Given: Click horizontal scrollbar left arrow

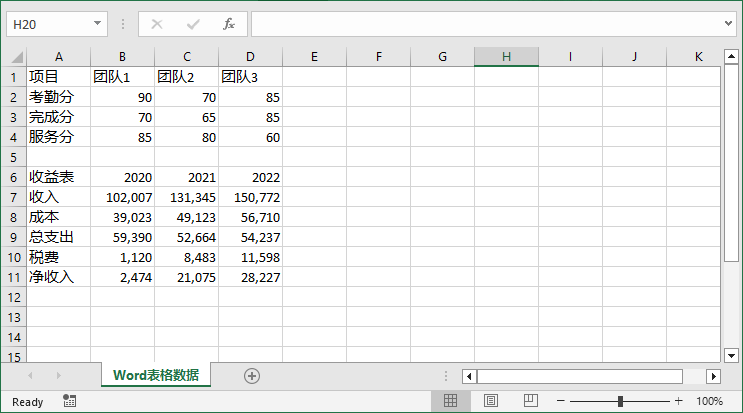Looking at the screenshot, I should [x=469, y=377].
